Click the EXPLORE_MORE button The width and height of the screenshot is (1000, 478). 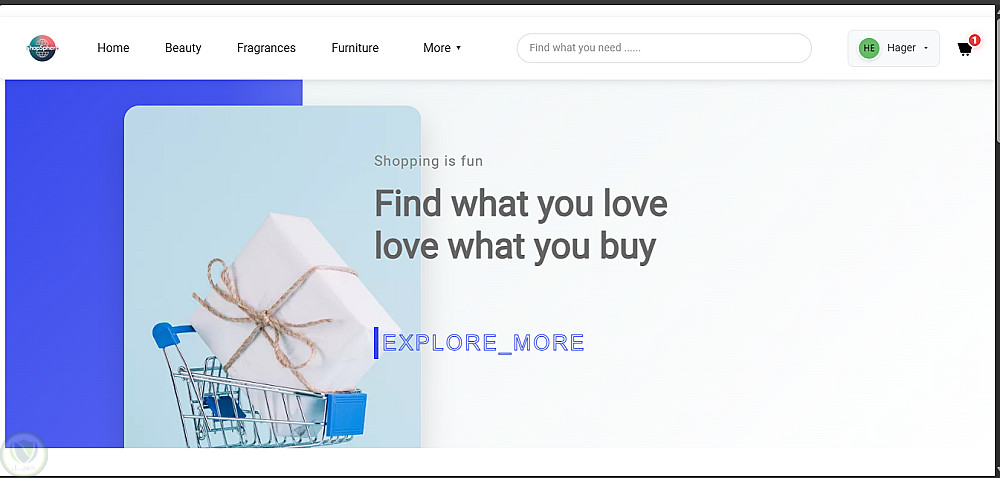tap(483, 343)
